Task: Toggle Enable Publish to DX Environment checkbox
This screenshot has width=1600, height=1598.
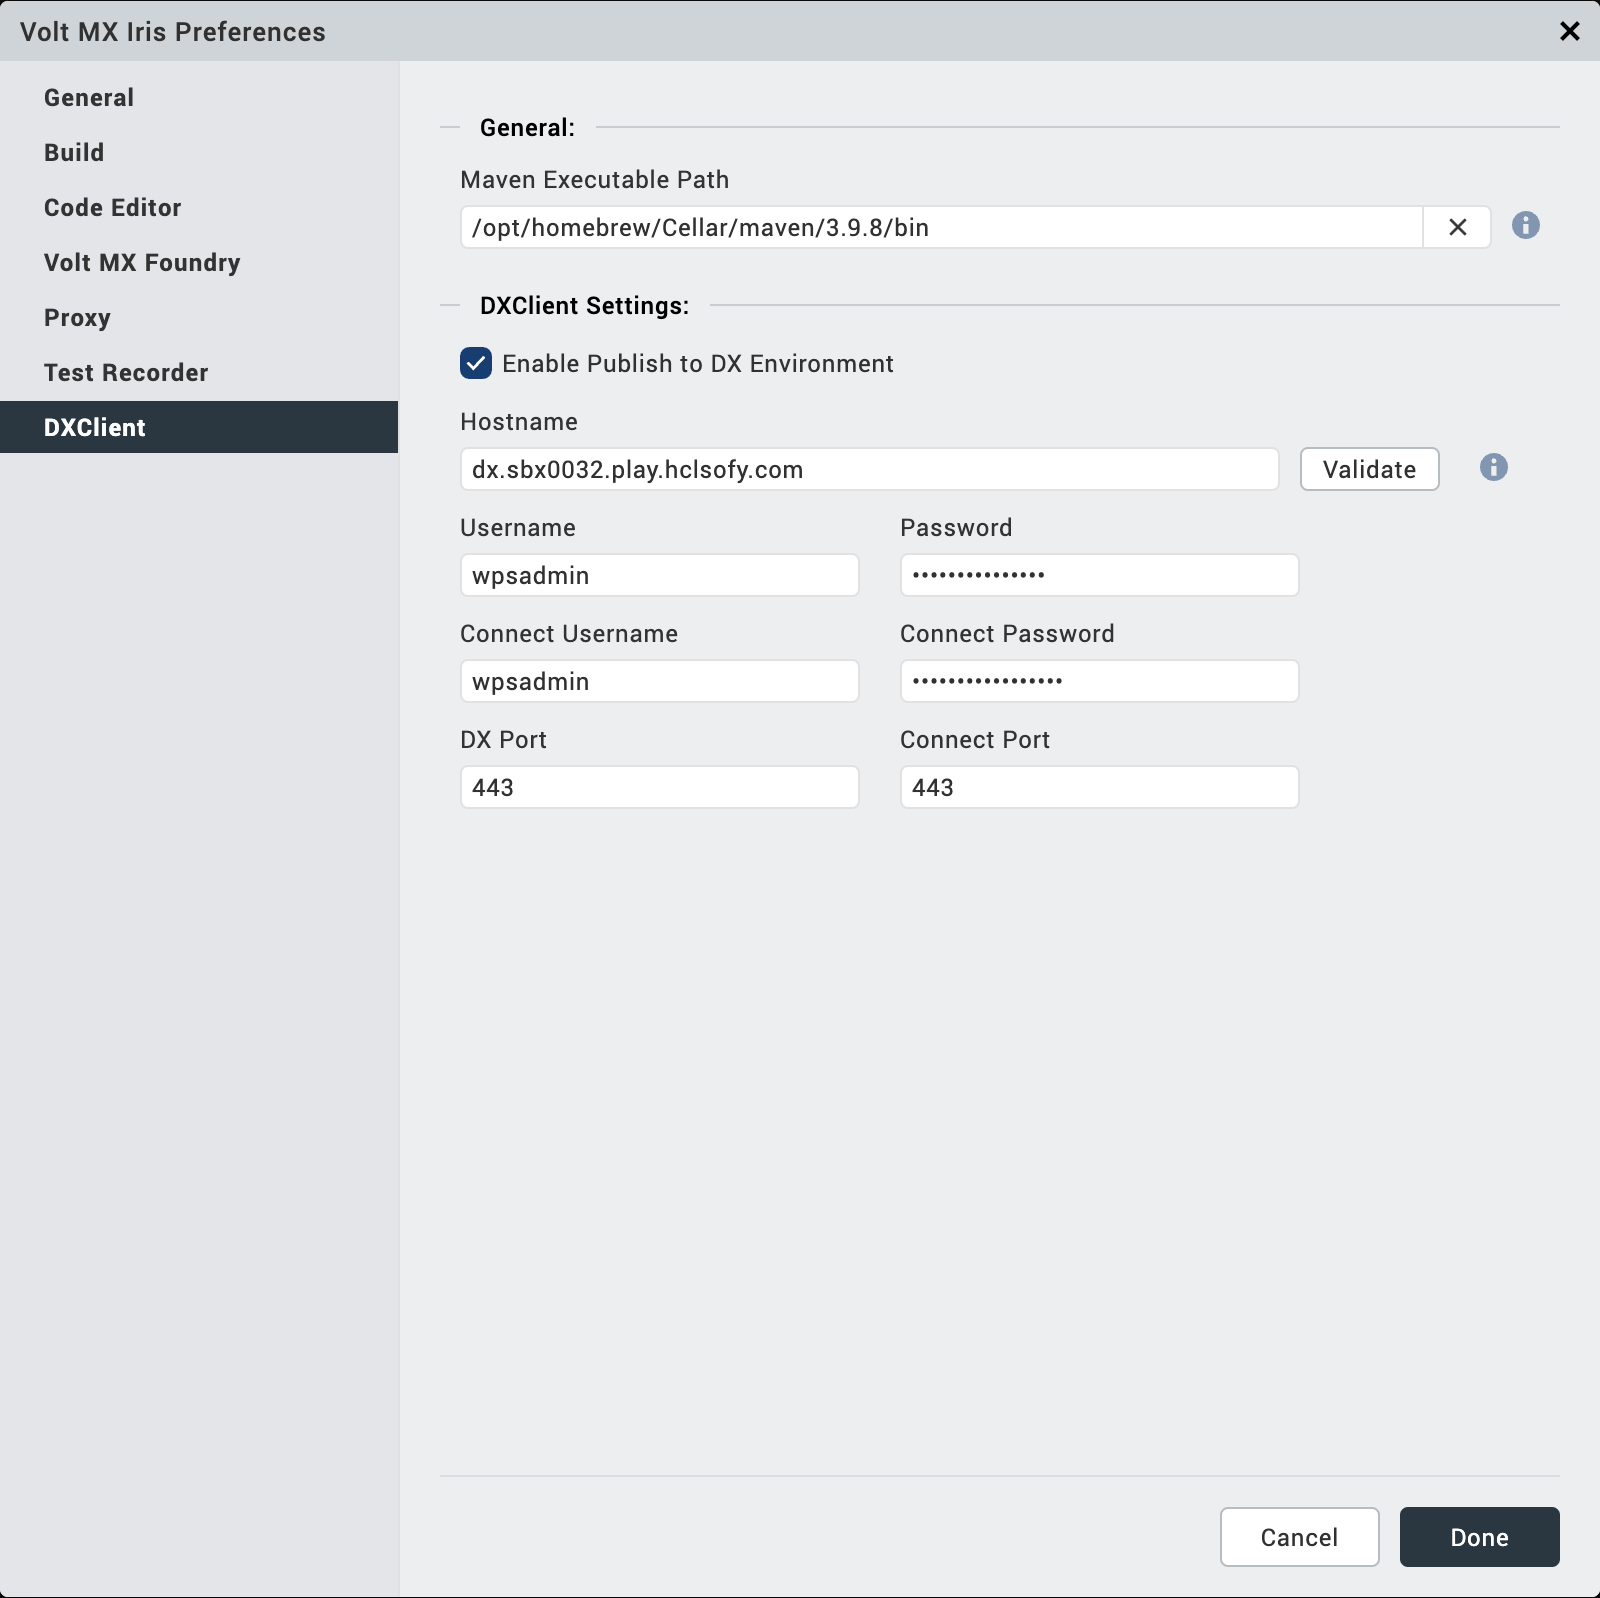Action: pos(476,363)
